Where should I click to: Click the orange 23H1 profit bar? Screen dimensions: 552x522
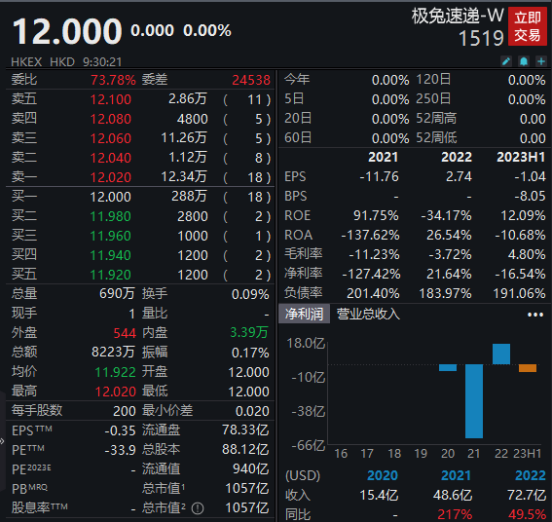pyautogui.click(x=527, y=368)
